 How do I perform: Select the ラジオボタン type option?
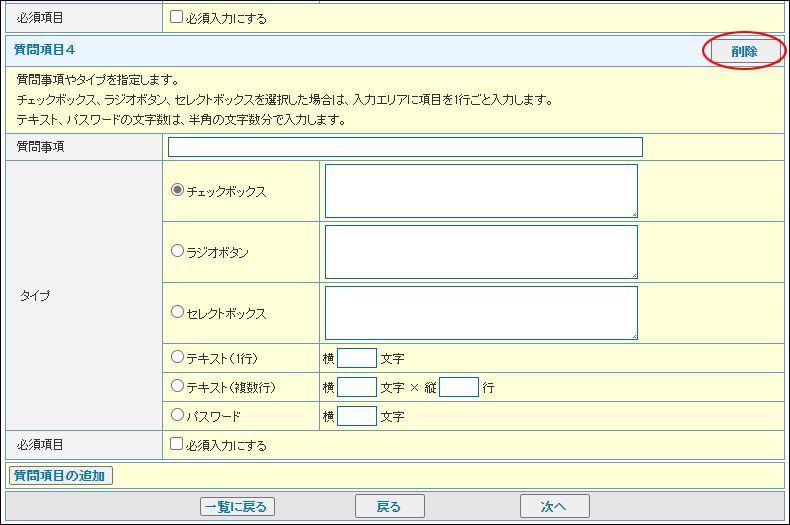click(178, 251)
